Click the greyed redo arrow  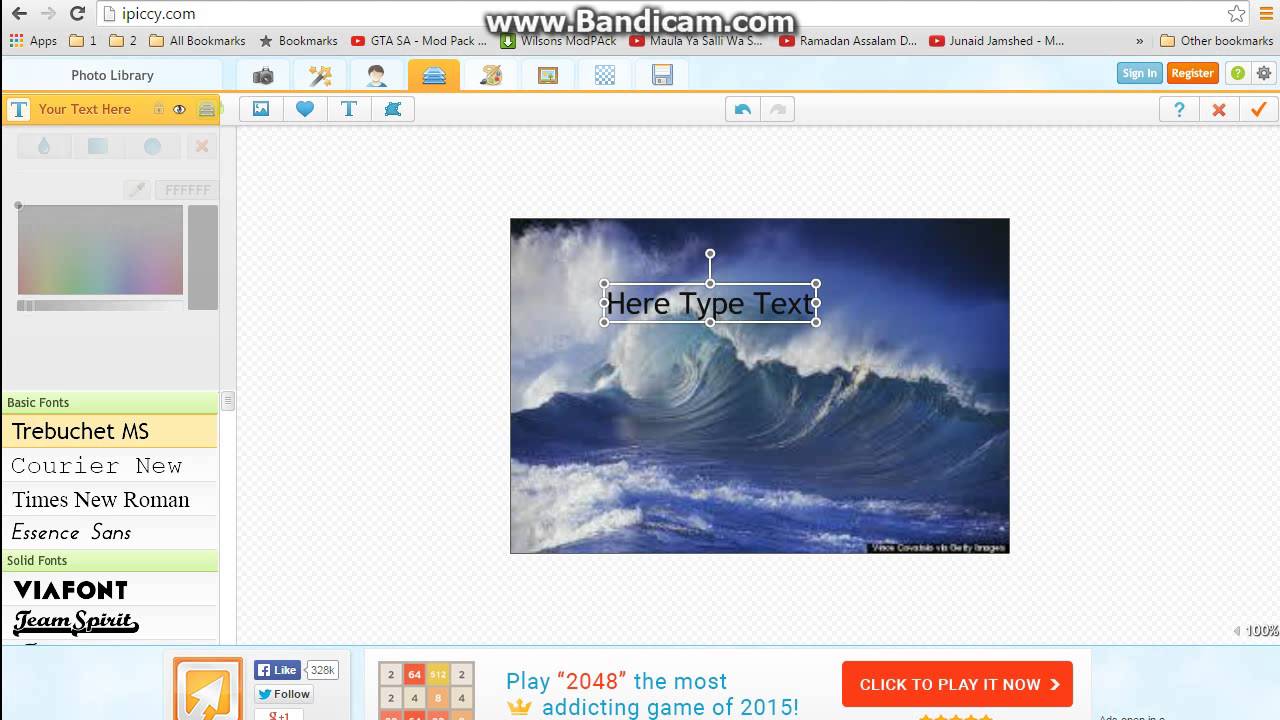point(777,109)
